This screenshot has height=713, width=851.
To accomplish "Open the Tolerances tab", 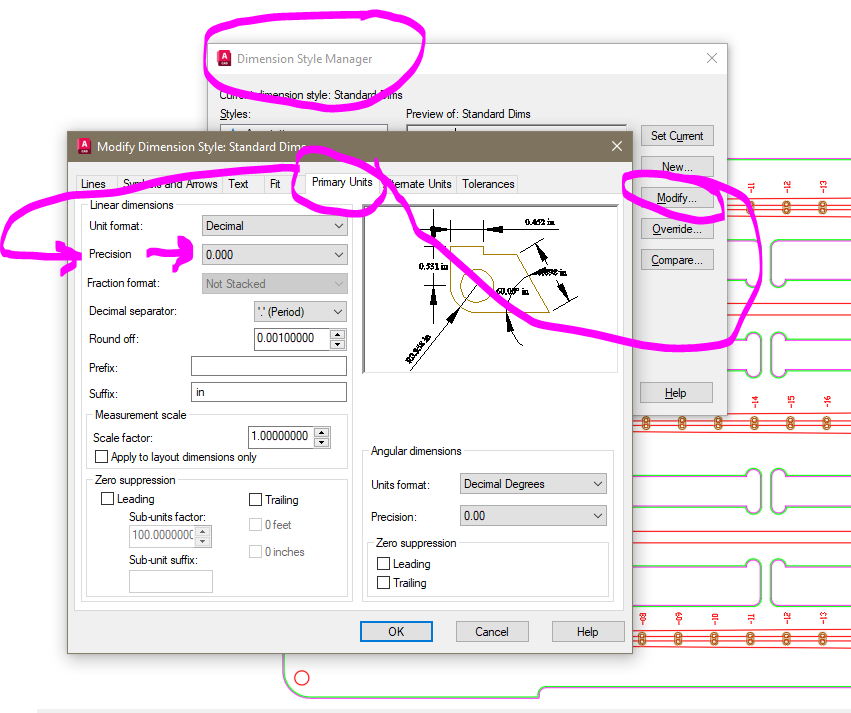I will pos(488,184).
